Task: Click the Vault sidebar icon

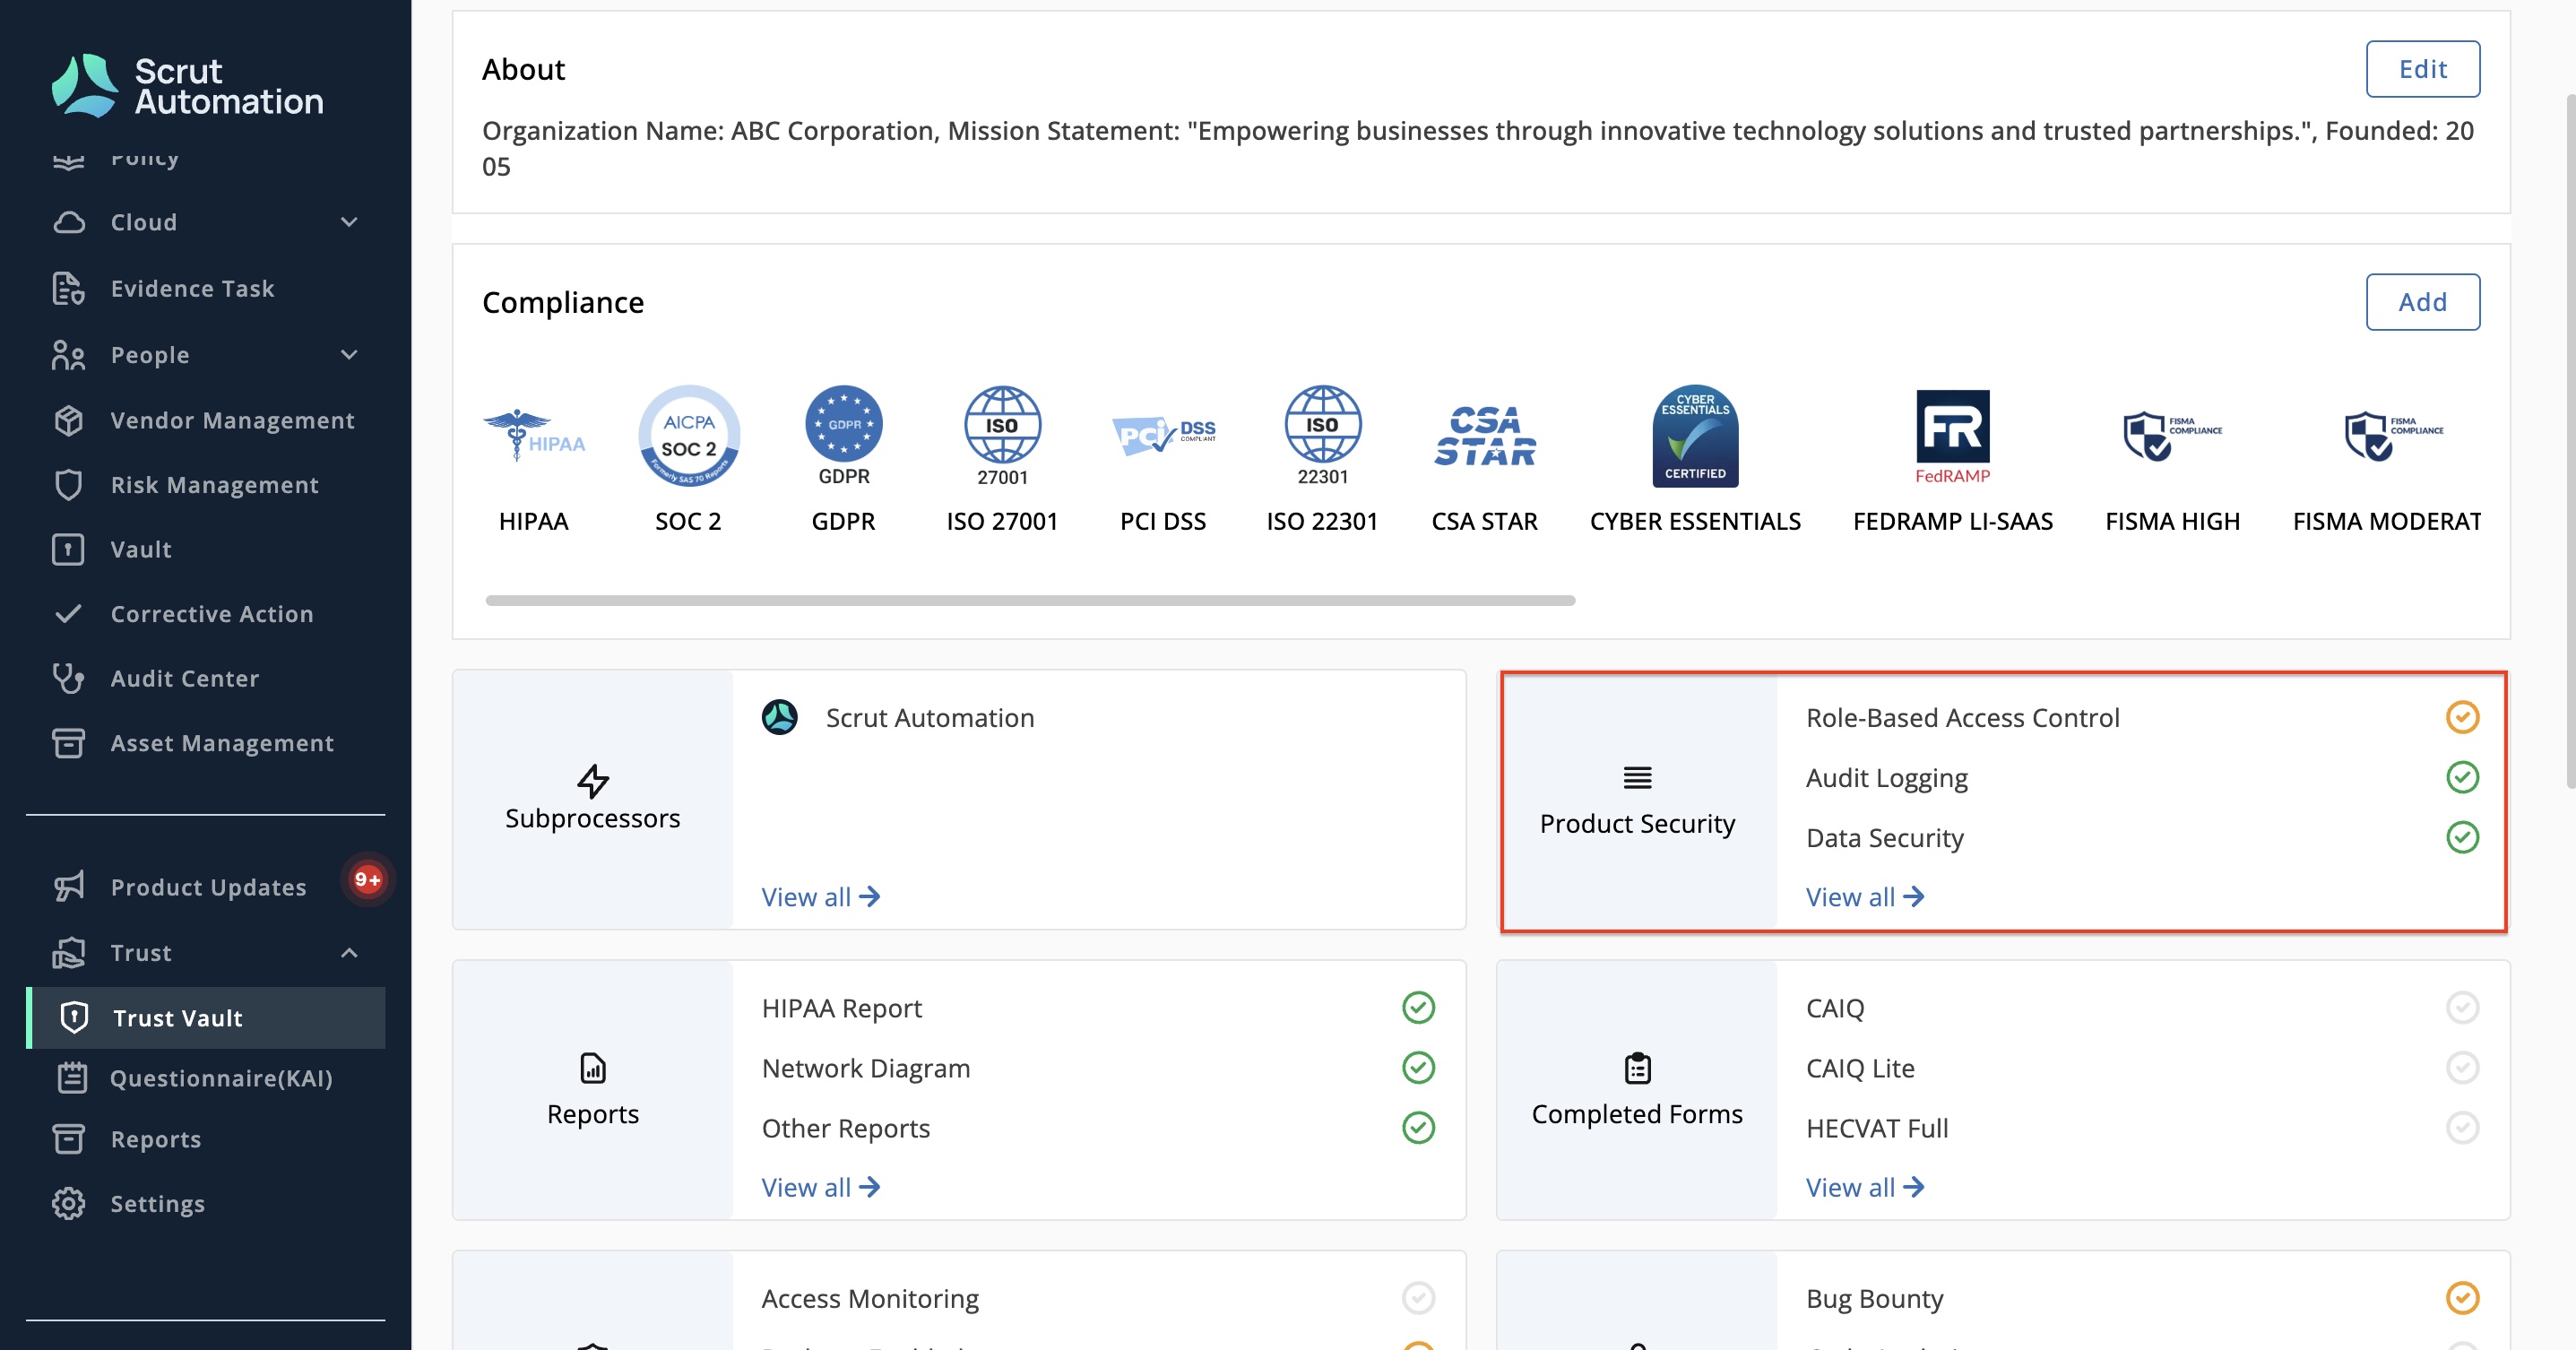Action: [68, 549]
